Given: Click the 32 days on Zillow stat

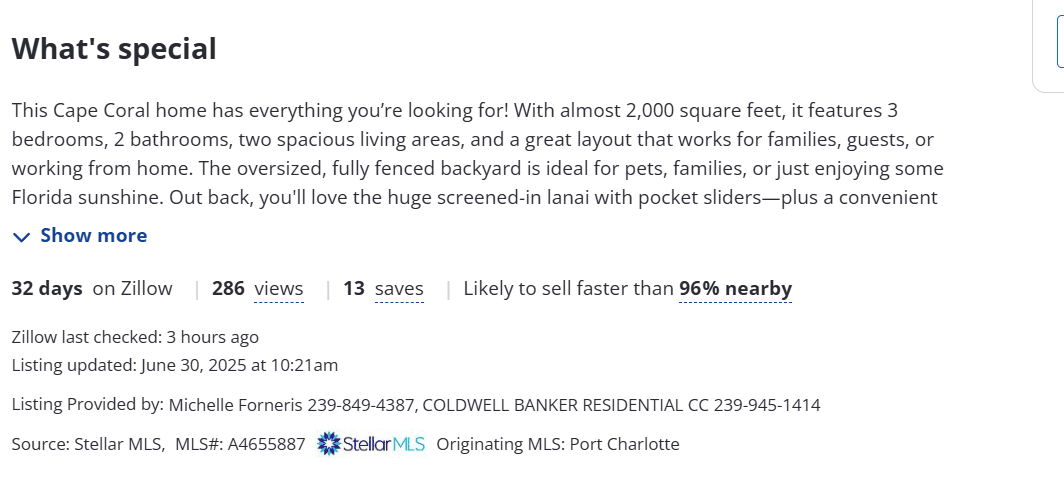Looking at the screenshot, I should [x=92, y=289].
